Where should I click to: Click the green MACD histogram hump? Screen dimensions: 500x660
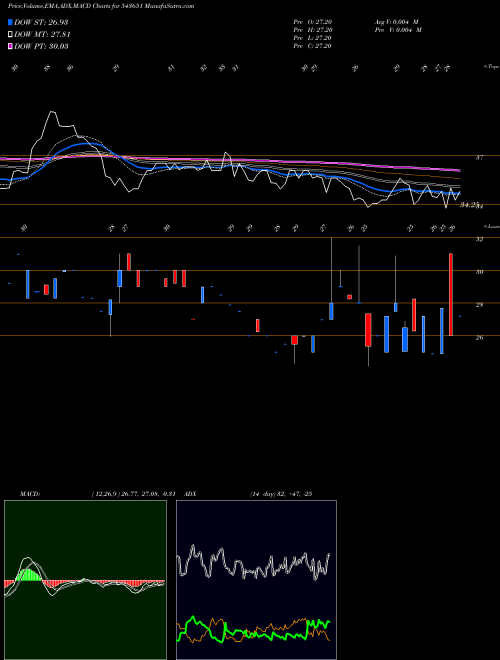pos(29,575)
